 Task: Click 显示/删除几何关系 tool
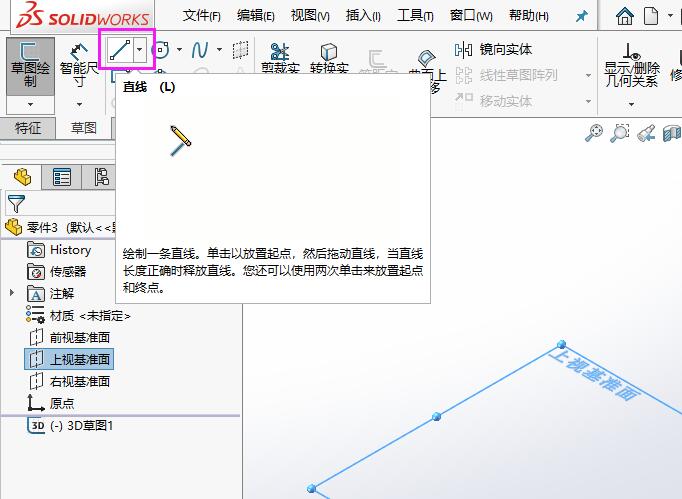(632, 65)
